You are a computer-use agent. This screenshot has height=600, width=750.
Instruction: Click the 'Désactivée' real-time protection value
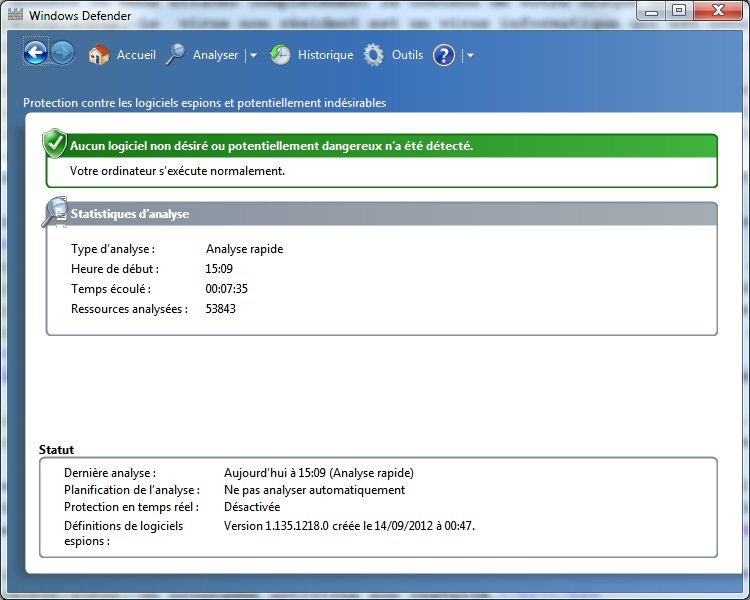(x=252, y=507)
